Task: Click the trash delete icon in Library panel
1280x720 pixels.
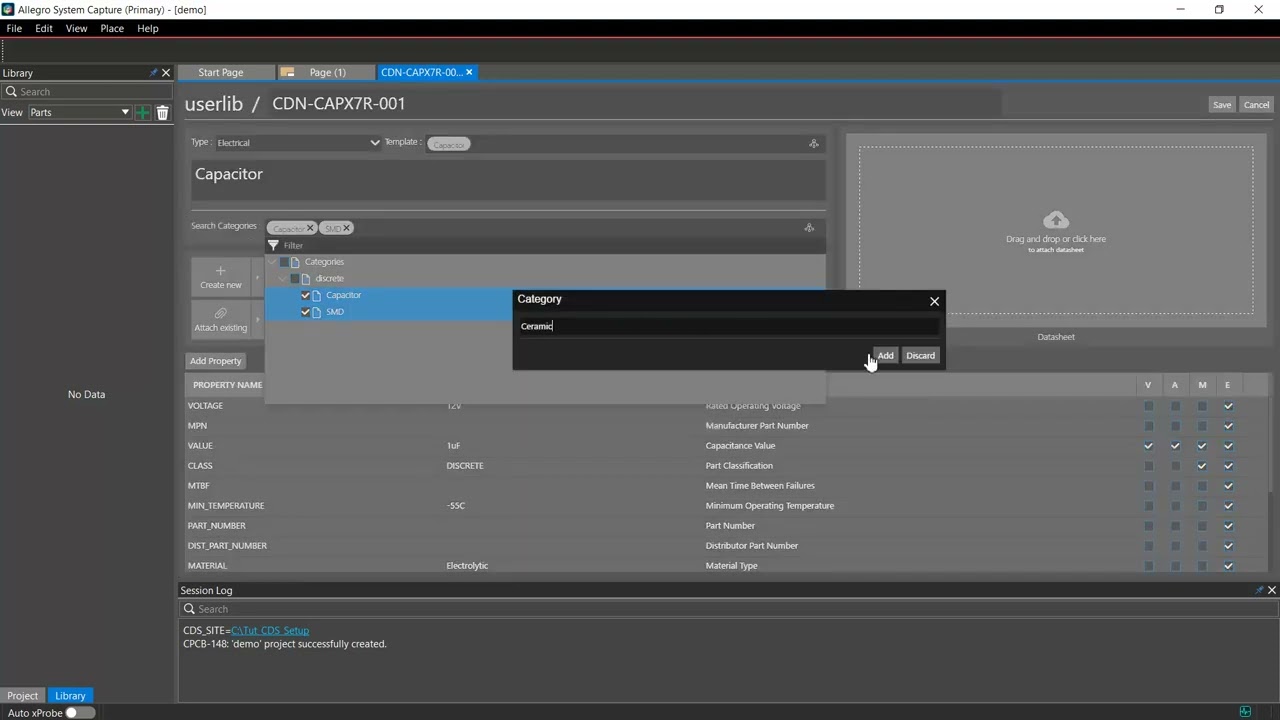Action: coord(162,113)
